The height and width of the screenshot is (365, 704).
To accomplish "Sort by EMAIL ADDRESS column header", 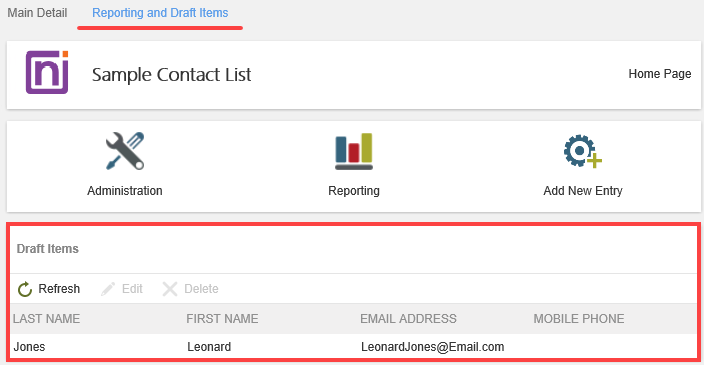I will point(408,319).
